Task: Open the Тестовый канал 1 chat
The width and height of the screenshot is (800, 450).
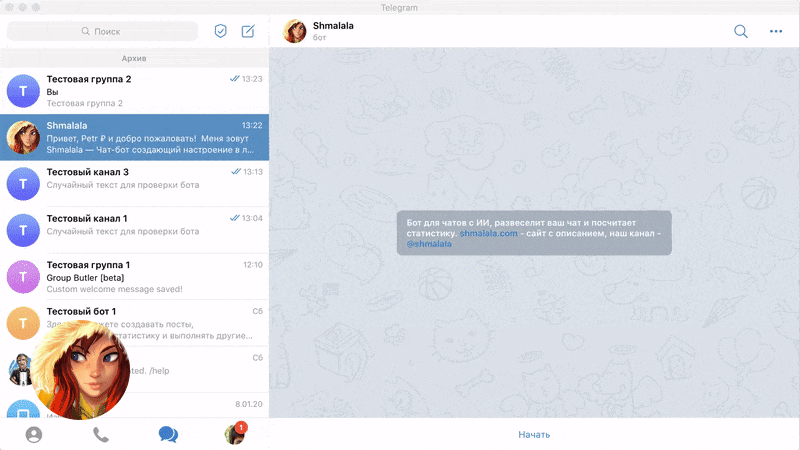Action: click(134, 230)
